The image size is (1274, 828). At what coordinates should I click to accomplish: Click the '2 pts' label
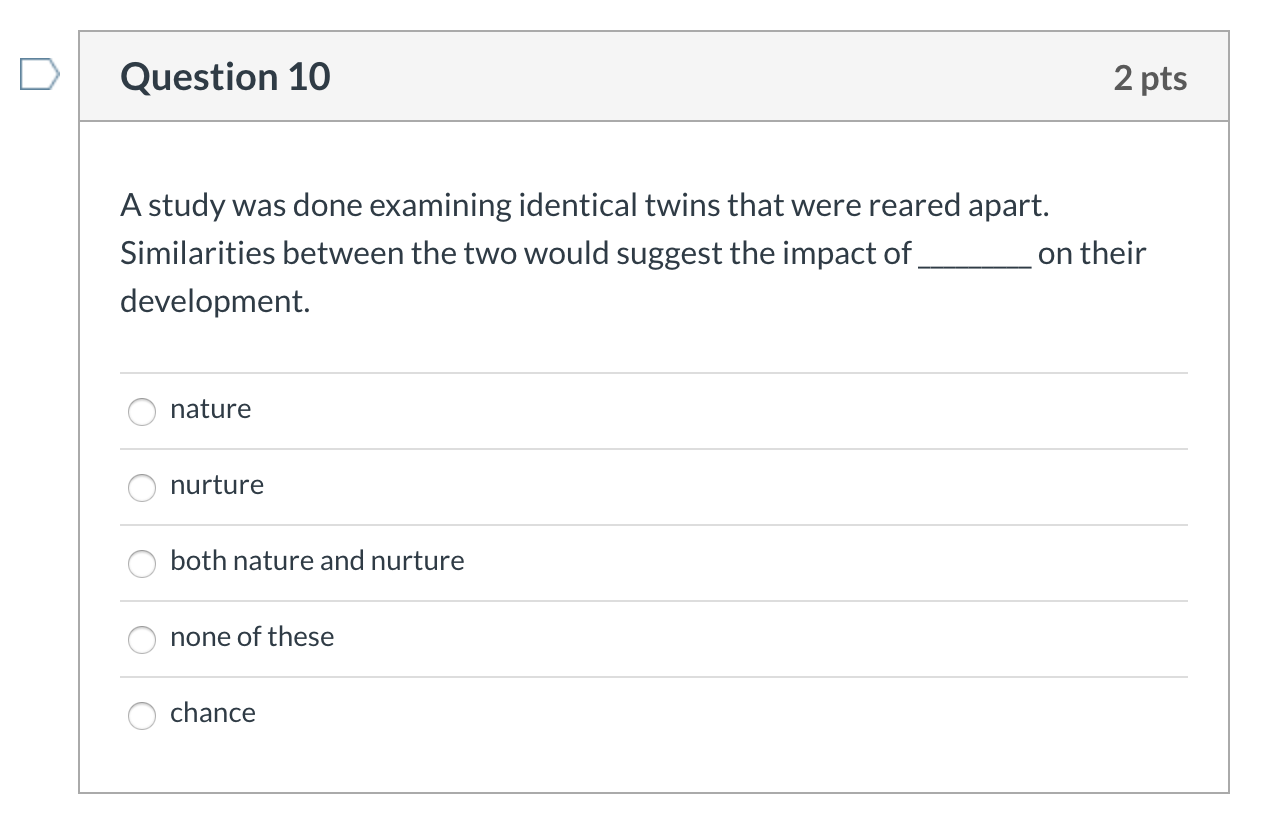pyautogui.click(x=1150, y=78)
